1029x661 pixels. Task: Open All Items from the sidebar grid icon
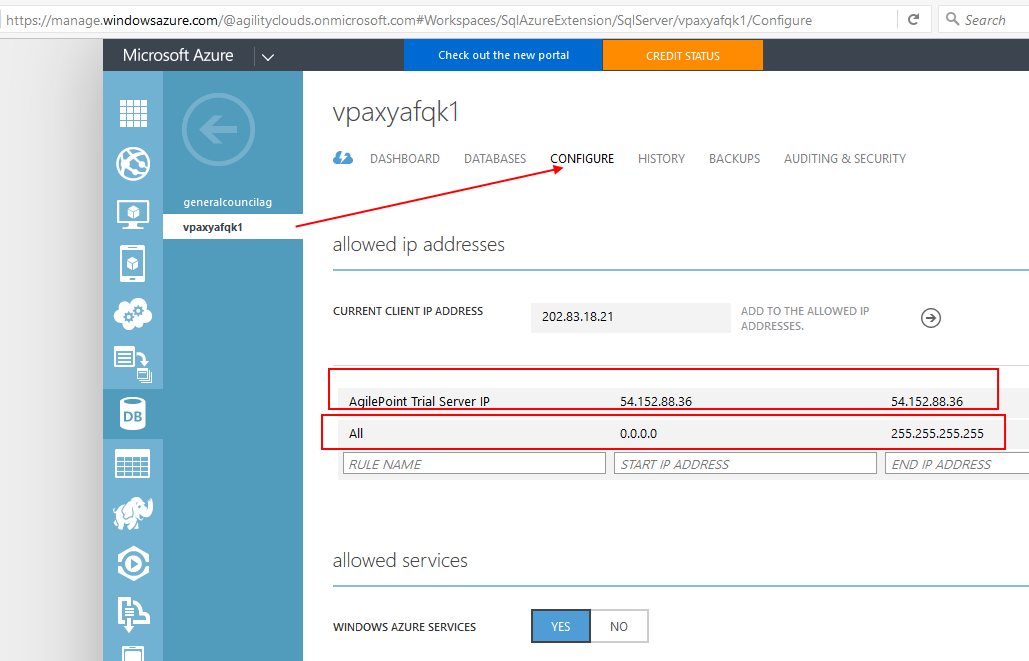133,113
